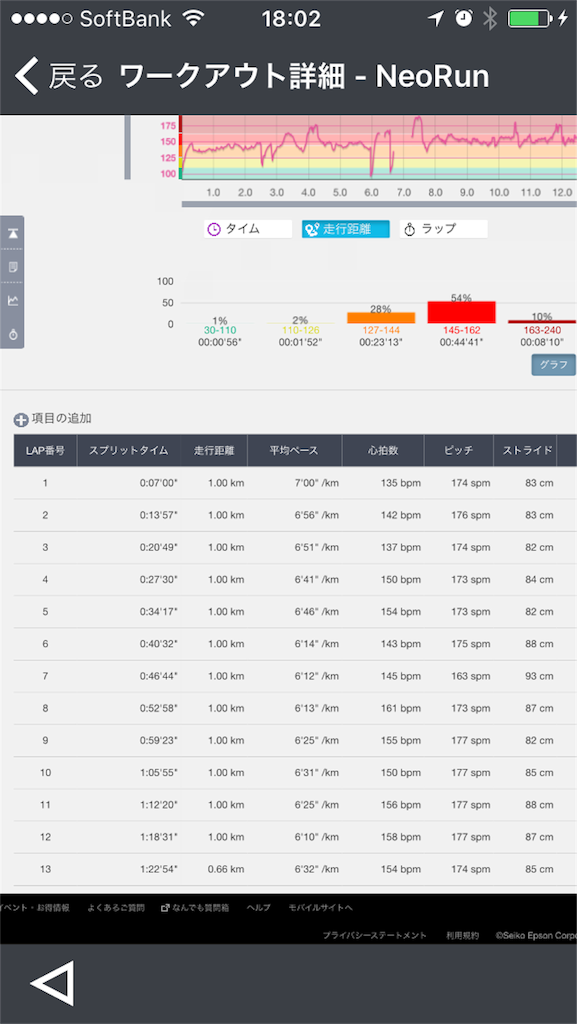
Task: Select the スプリットタイム column header
Action: point(129,451)
